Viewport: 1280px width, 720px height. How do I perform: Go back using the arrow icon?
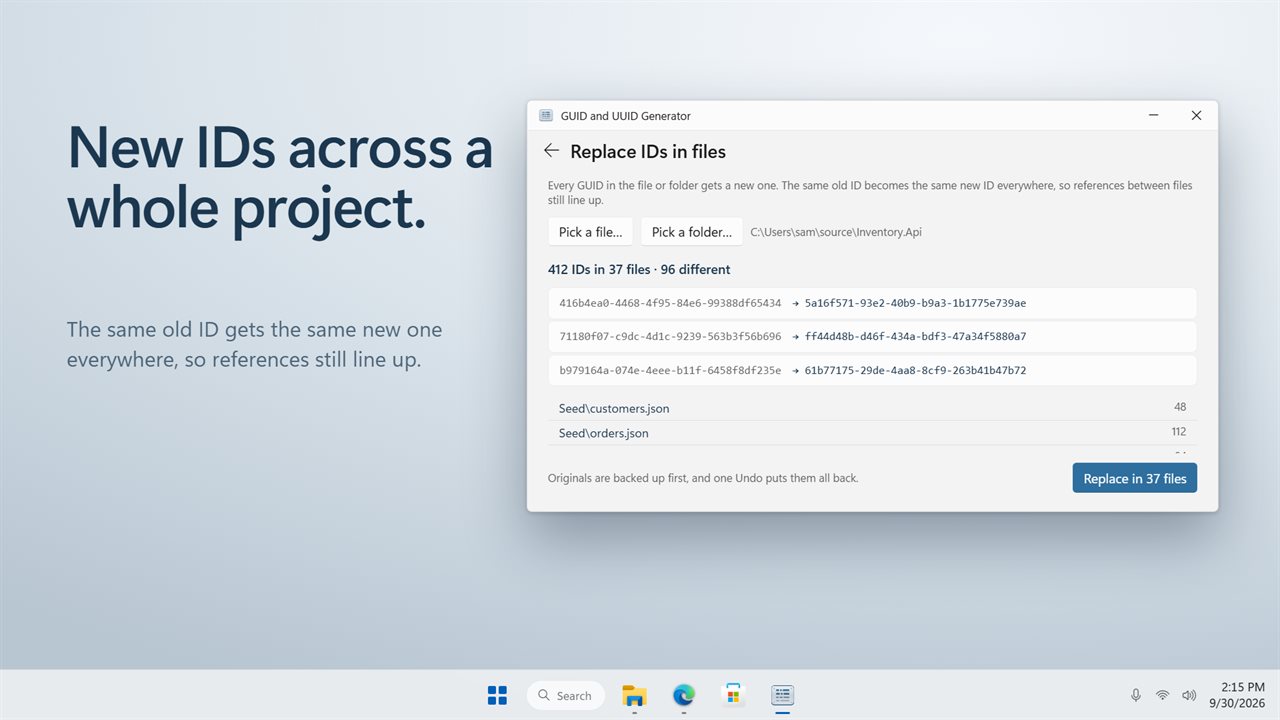coord(551,151)
